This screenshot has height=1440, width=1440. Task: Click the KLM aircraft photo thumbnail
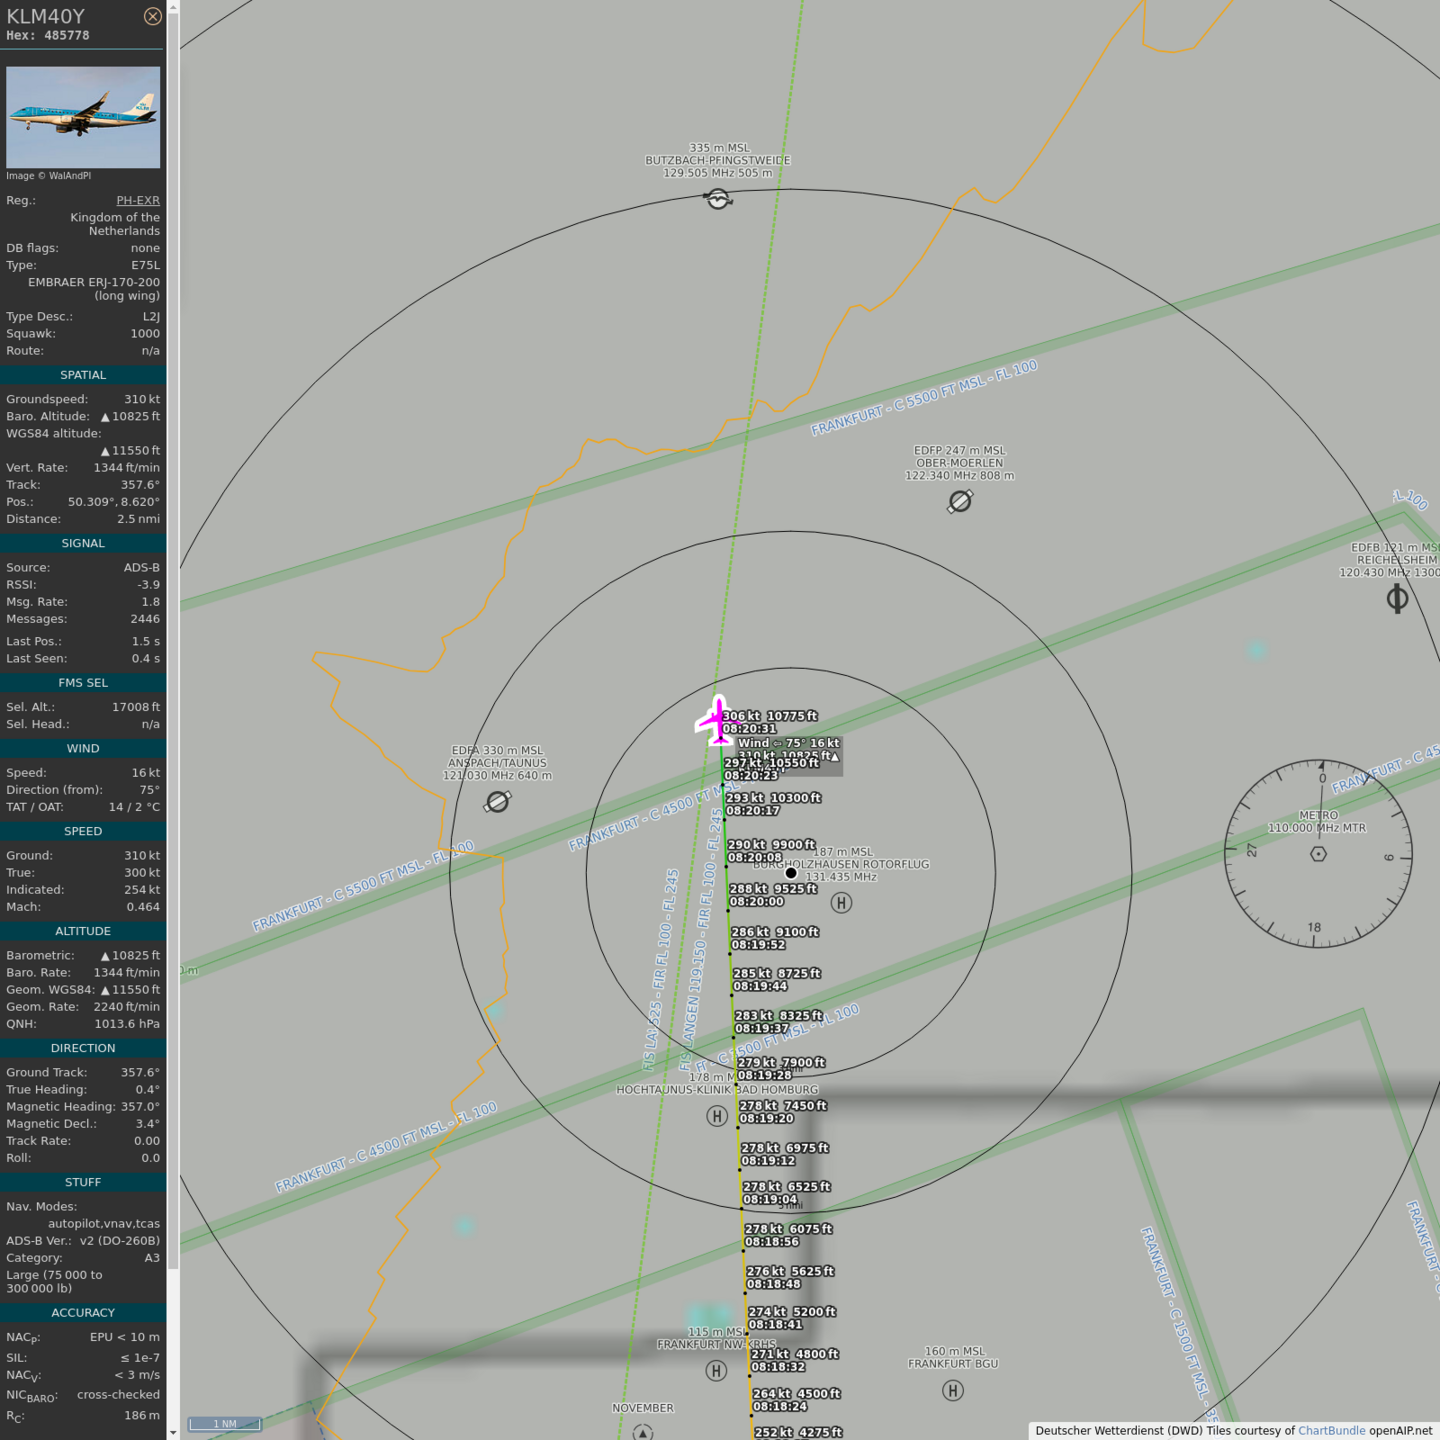[x=83, y=117]
